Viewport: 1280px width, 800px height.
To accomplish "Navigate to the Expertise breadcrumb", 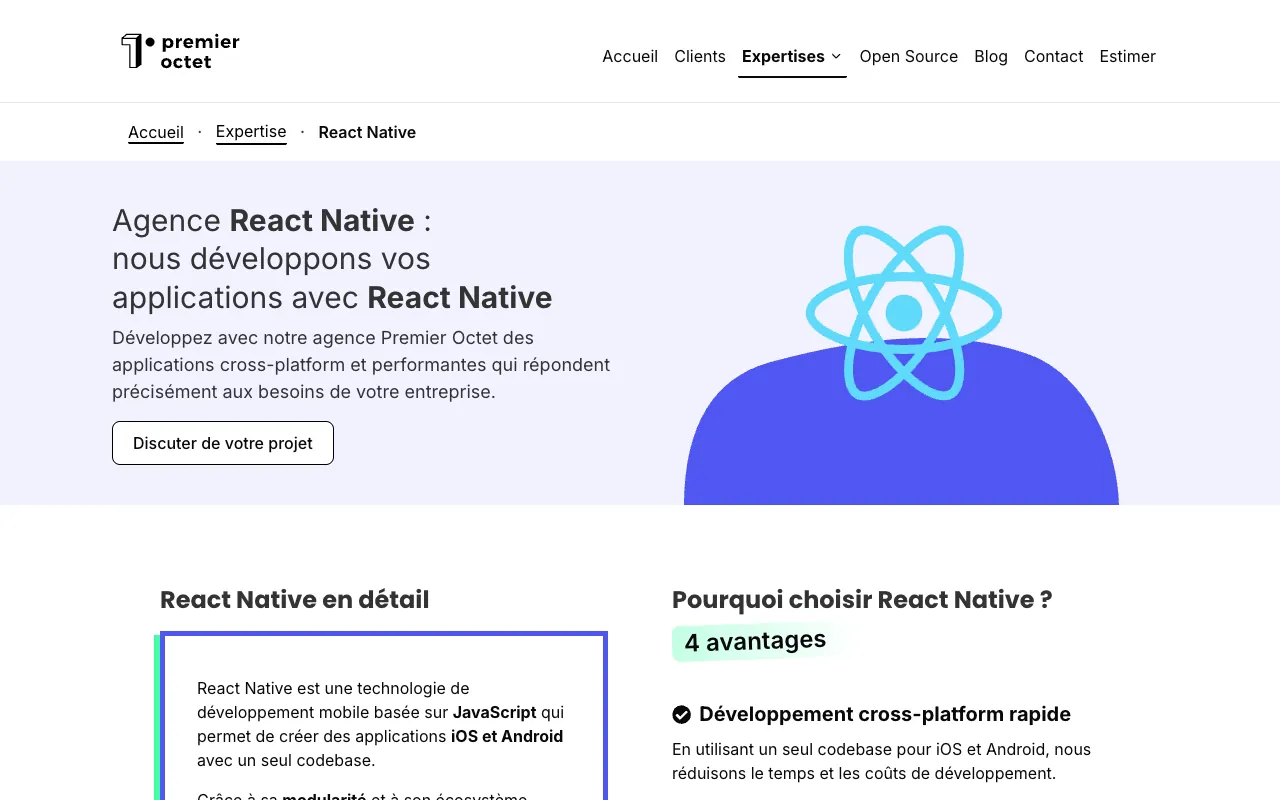I will (x=251, y=132).
